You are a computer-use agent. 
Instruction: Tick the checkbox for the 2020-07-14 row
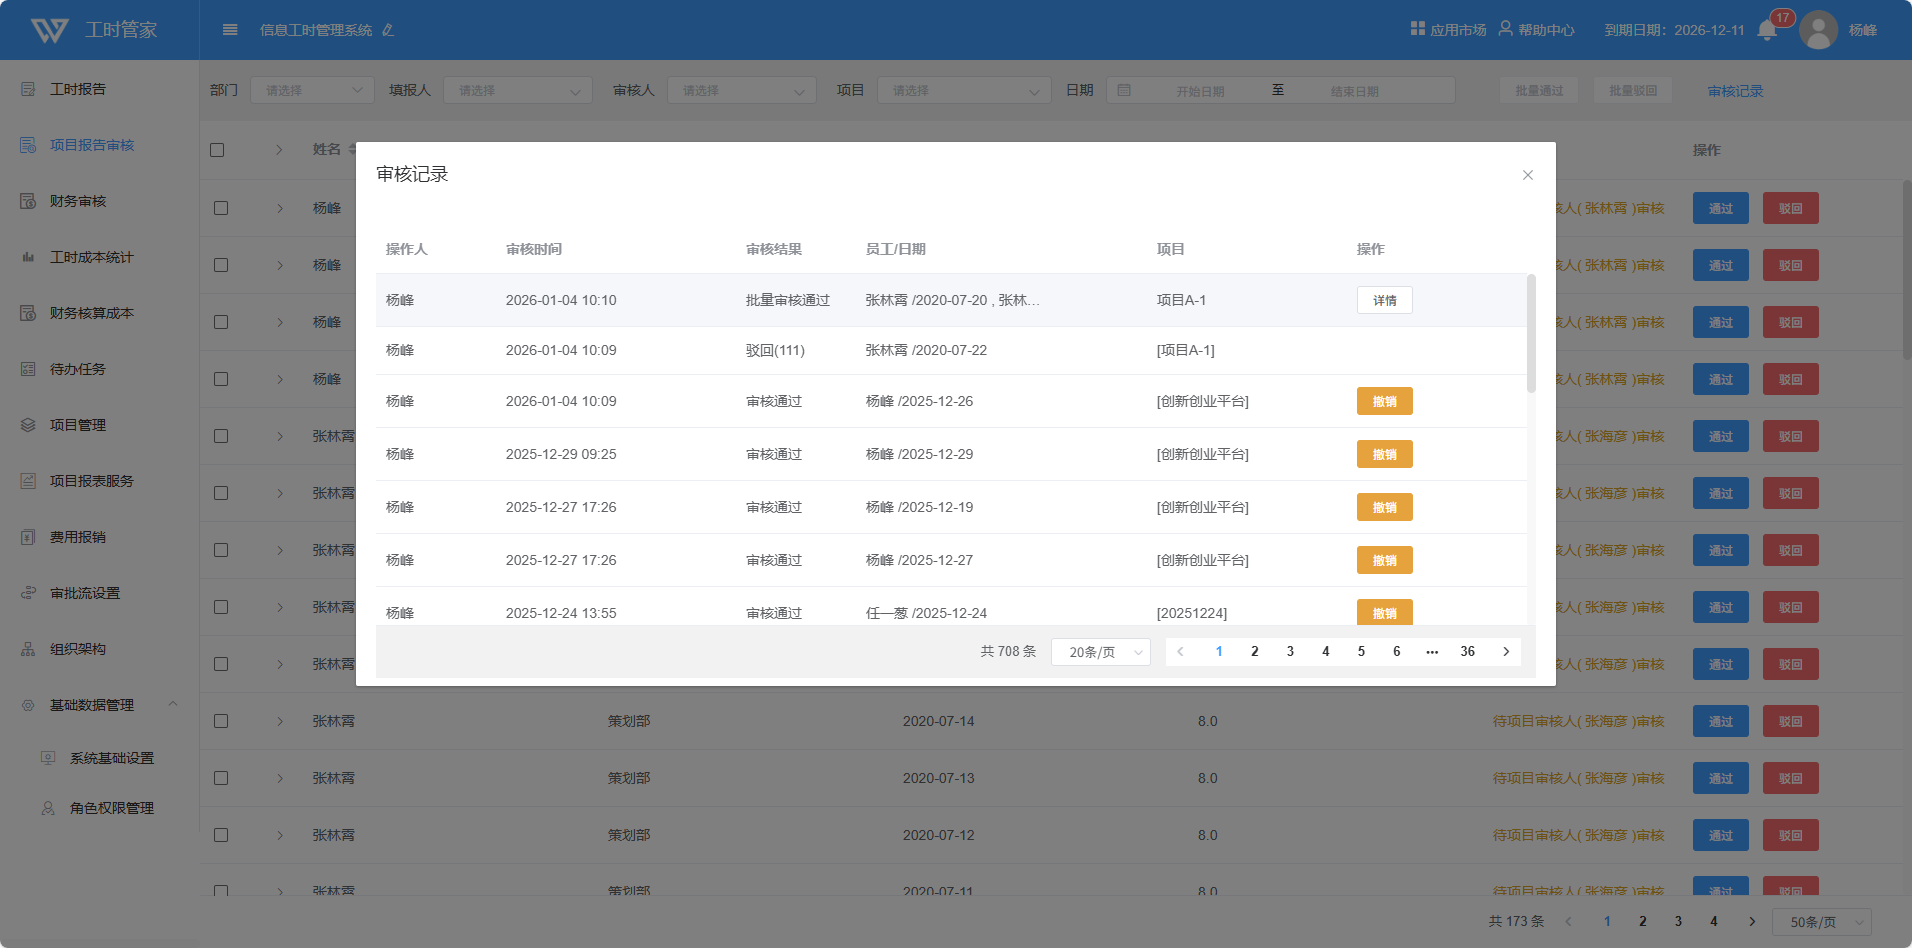tap(221, 721)
